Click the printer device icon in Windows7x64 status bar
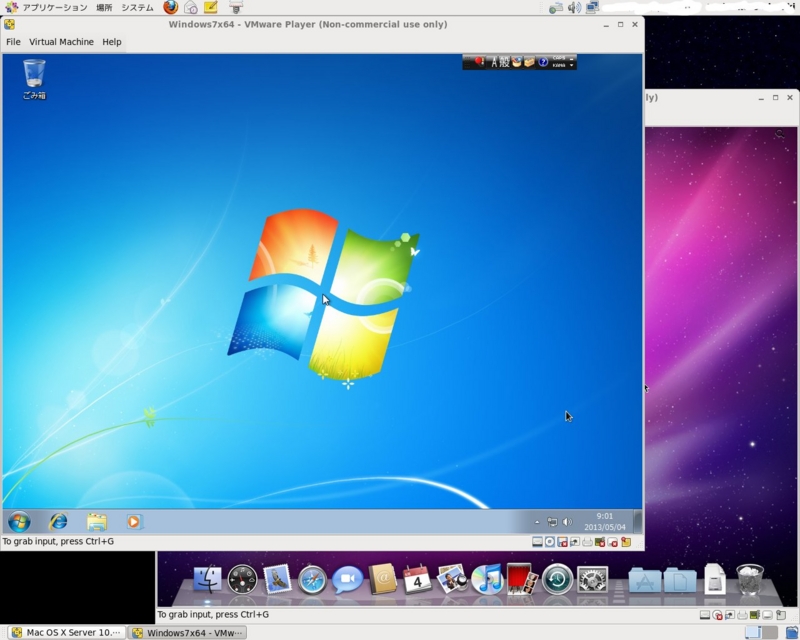This screenshot has width=800, height=640. tap(587, 542)
